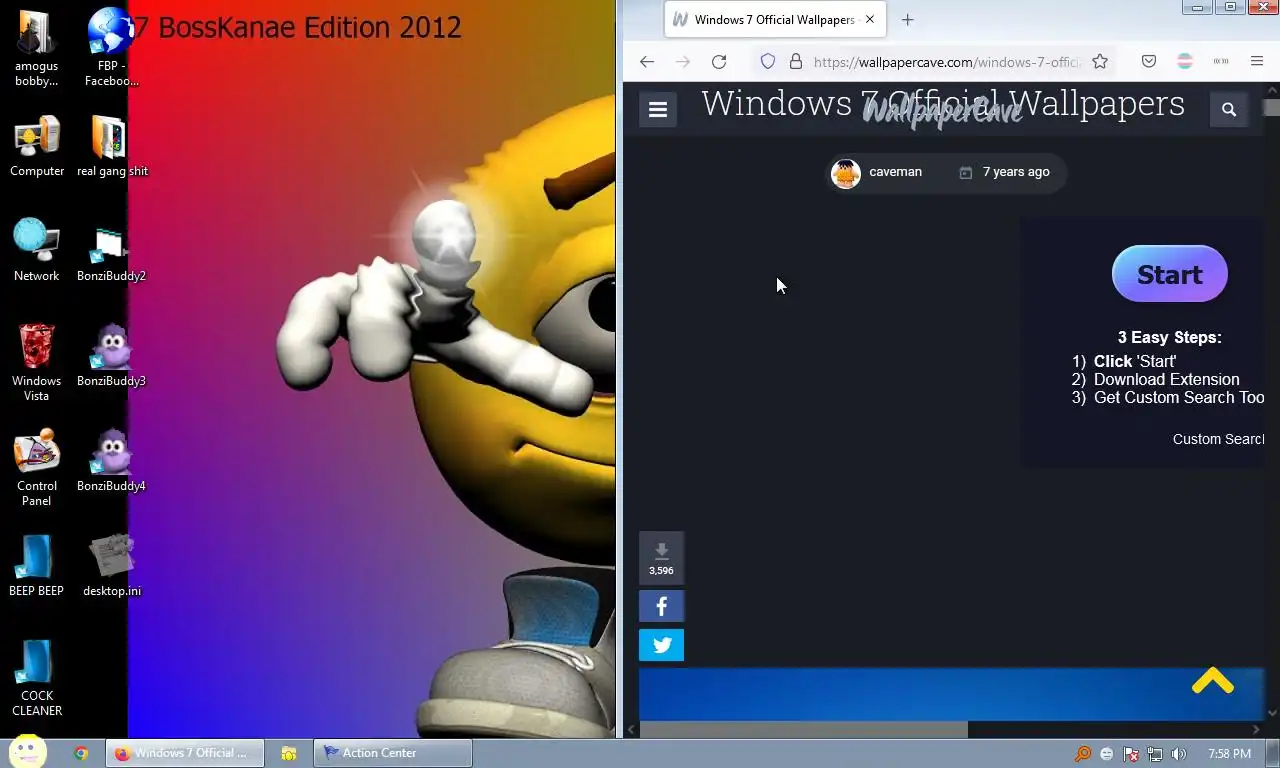Click the round extension icon in Firefox toolbar
The height and width of the screenshot is (768, 1280).
[x=1185, y=62]
